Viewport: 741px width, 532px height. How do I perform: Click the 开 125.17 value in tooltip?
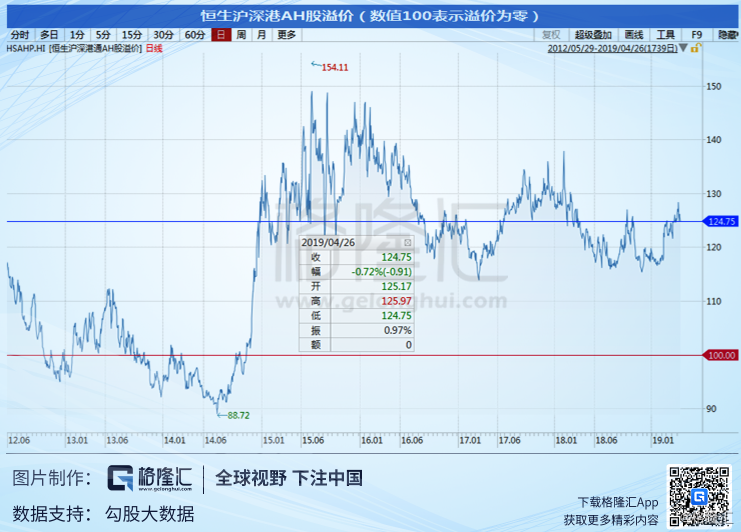tap(396, 286)
